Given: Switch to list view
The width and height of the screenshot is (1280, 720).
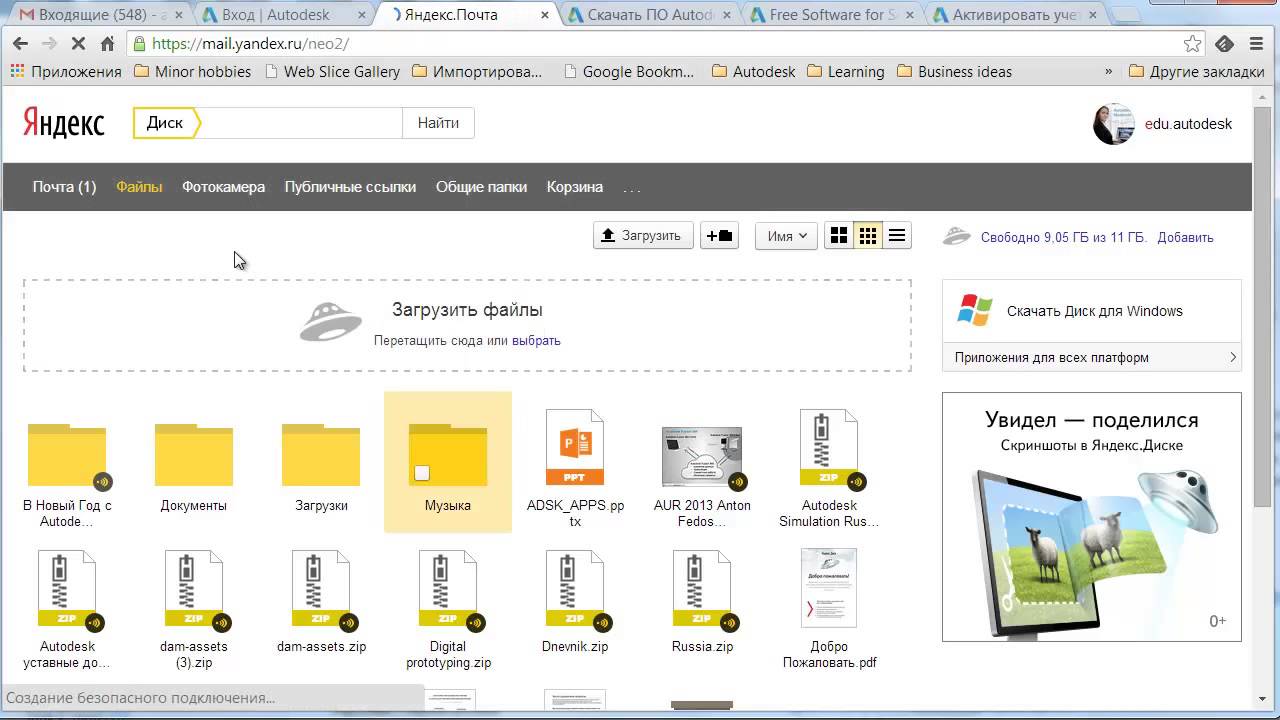Looking at the screenshot, I should pos(897,236).
